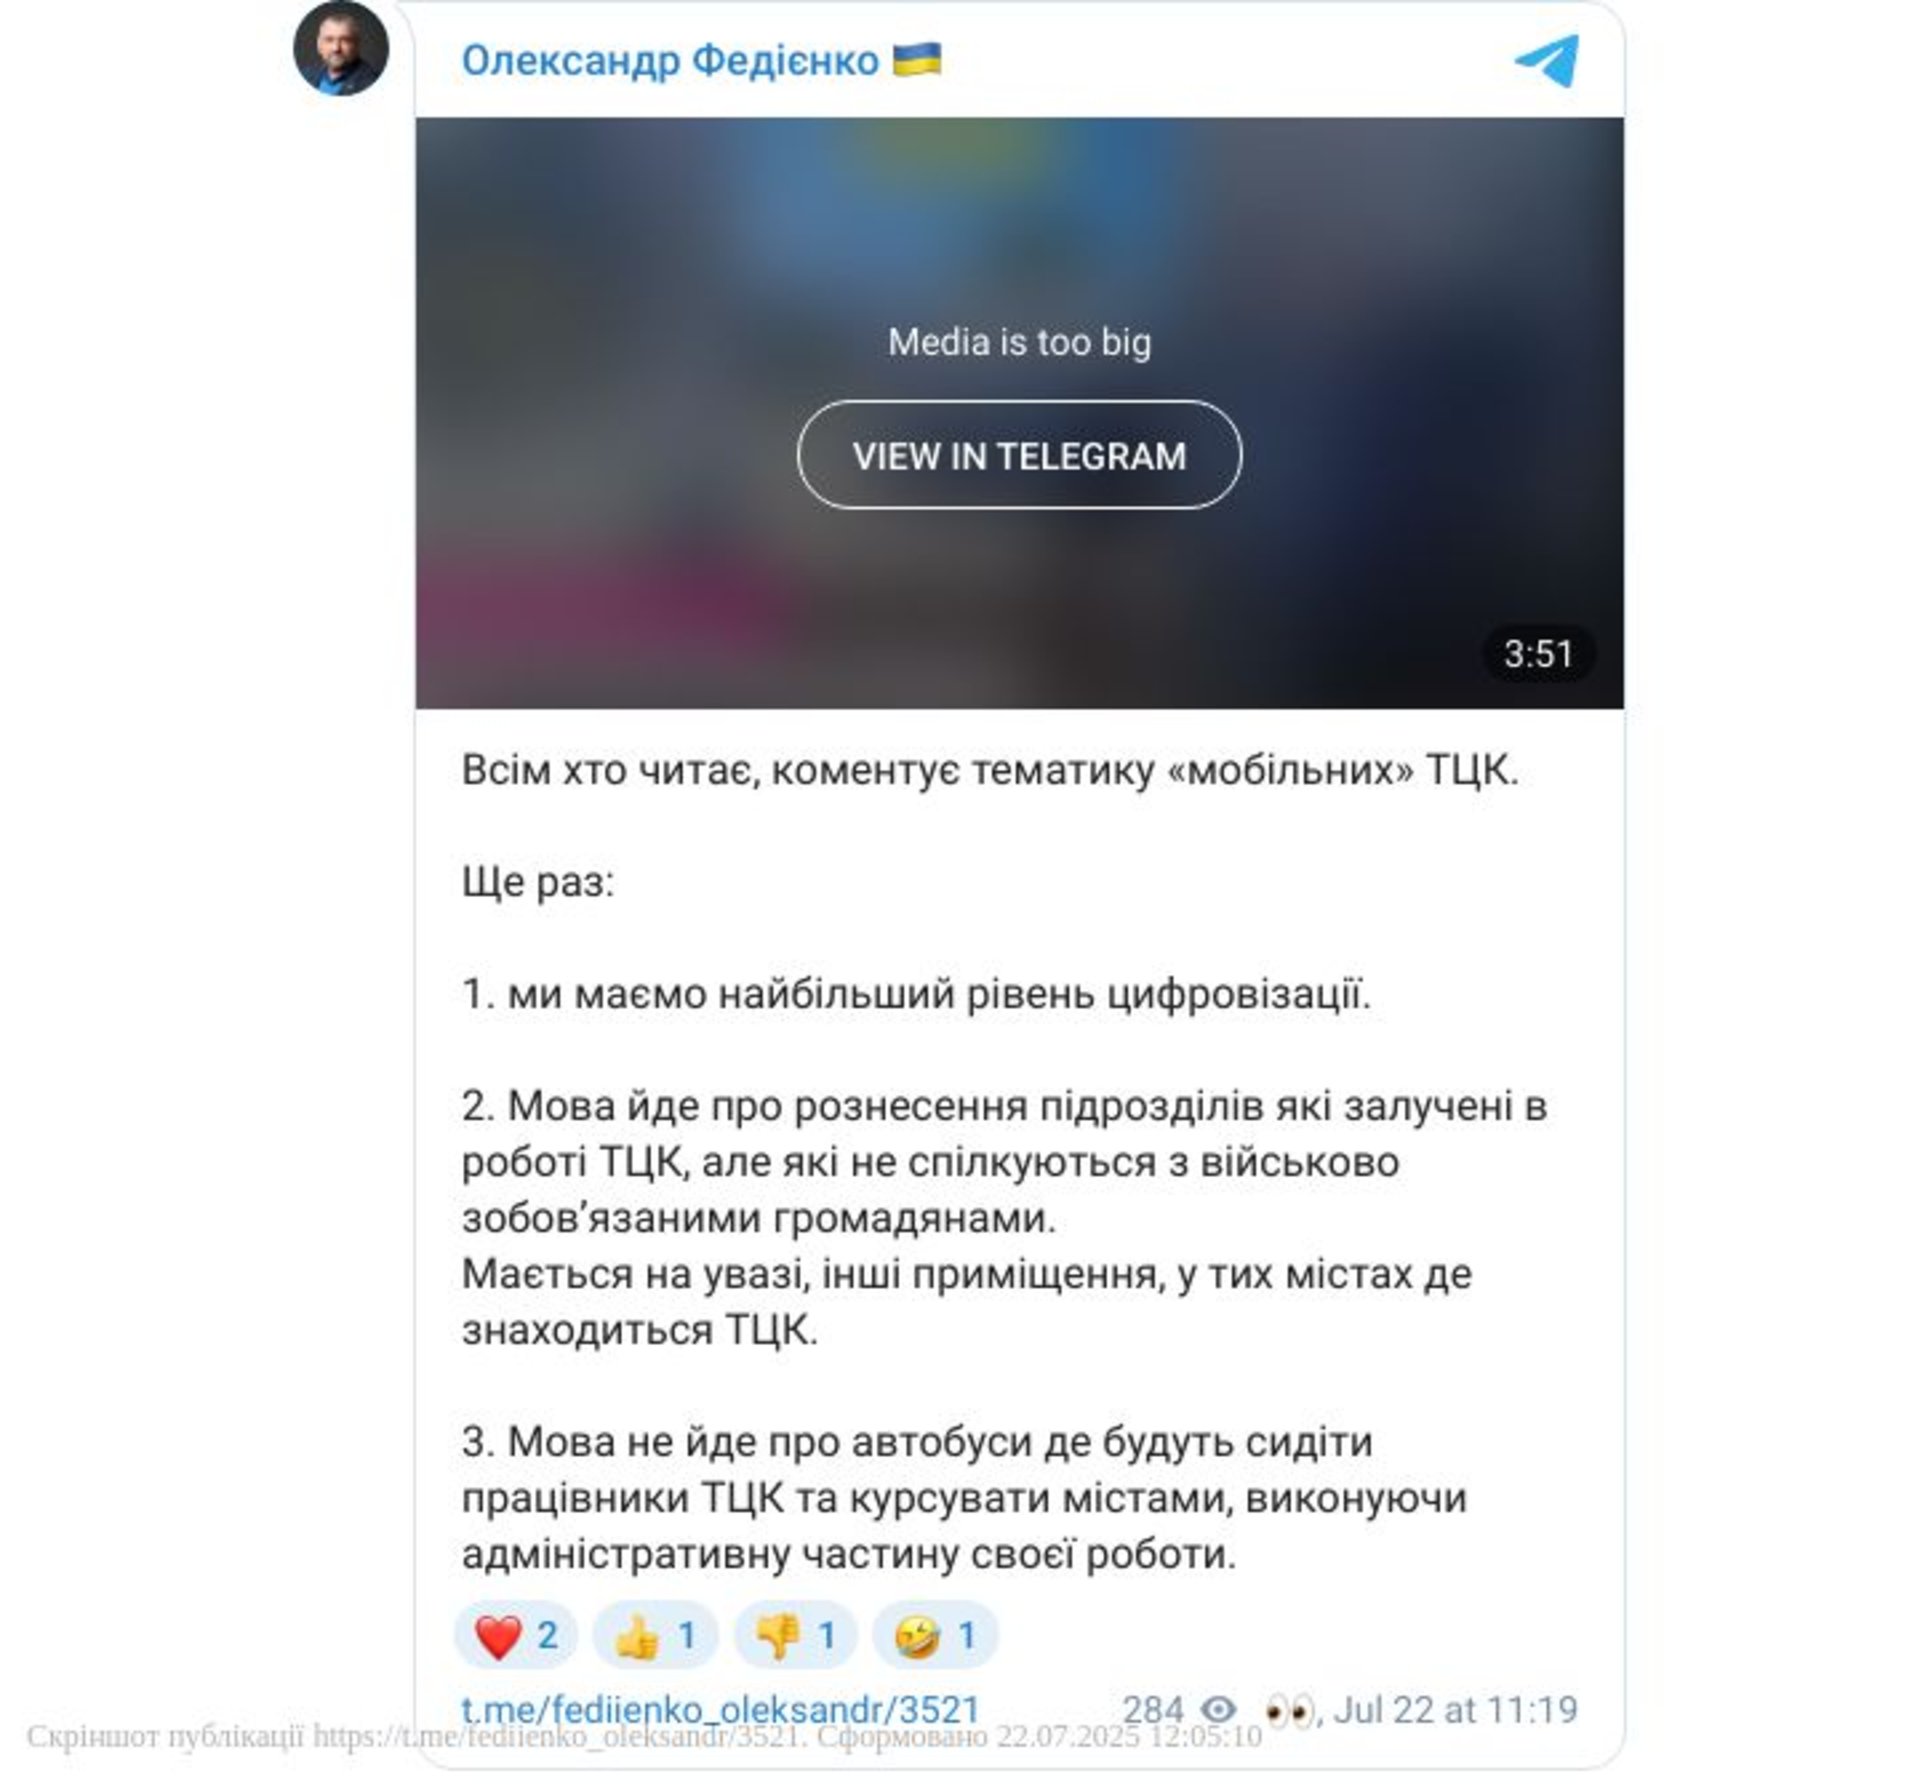Click the Jul 22 at 11:19 timestamp

pyautogui.click(x=1455, y=1709)
